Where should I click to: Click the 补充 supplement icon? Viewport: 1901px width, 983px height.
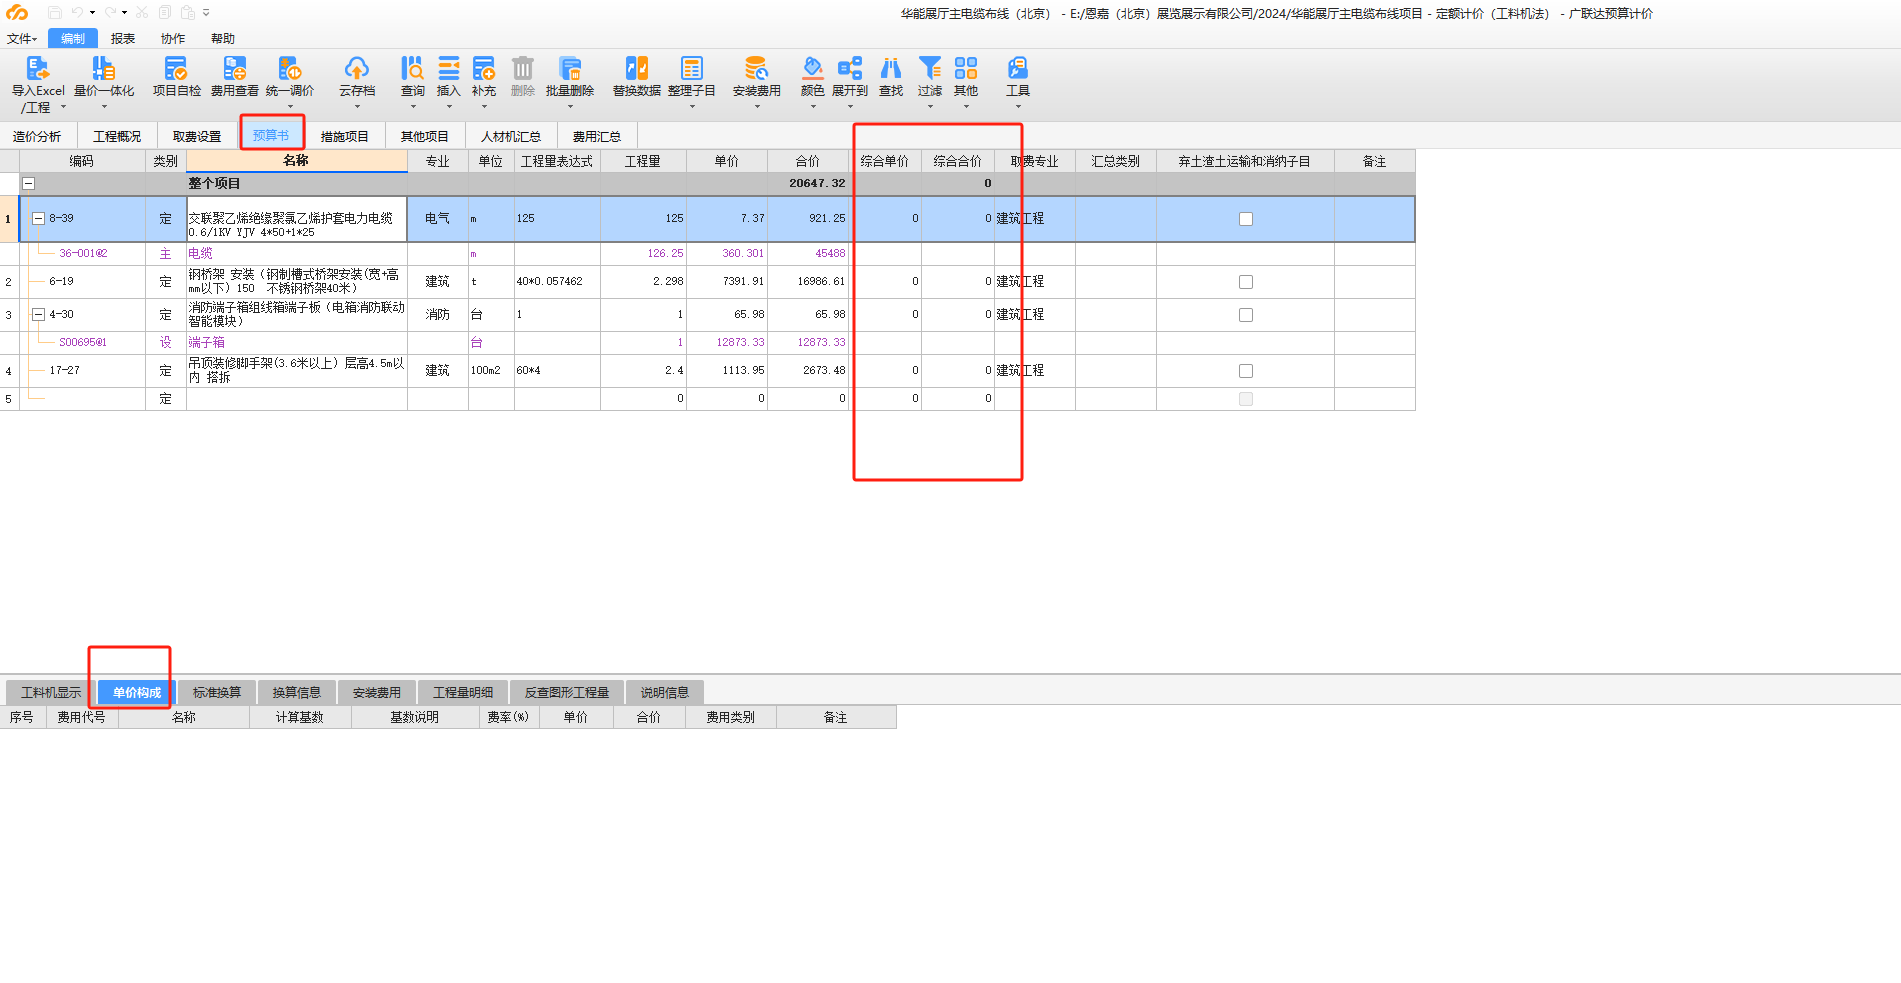point(484,68)
